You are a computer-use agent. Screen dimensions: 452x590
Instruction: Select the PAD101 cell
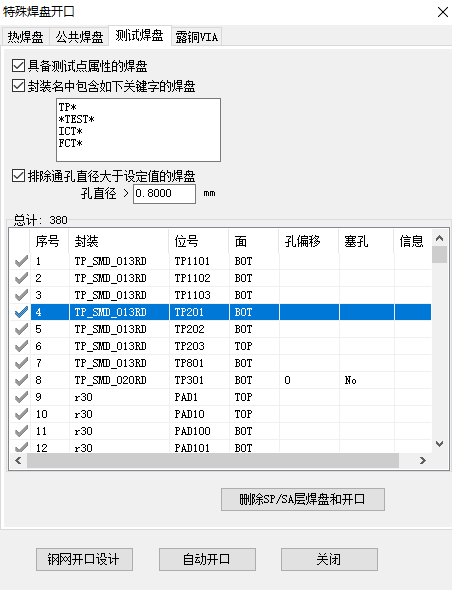coord(199,447)
